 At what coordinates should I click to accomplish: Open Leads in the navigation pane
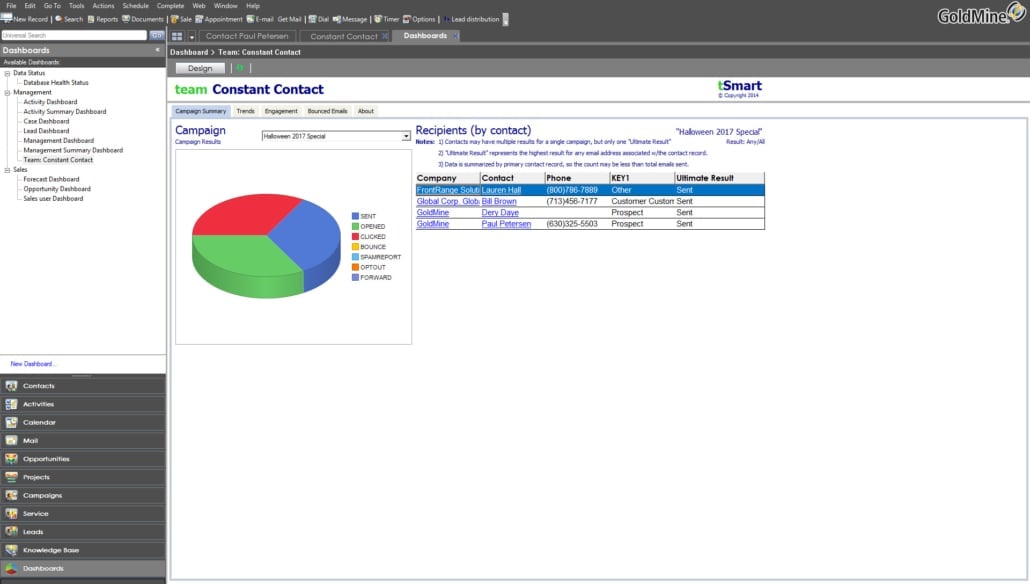(83, 532)
